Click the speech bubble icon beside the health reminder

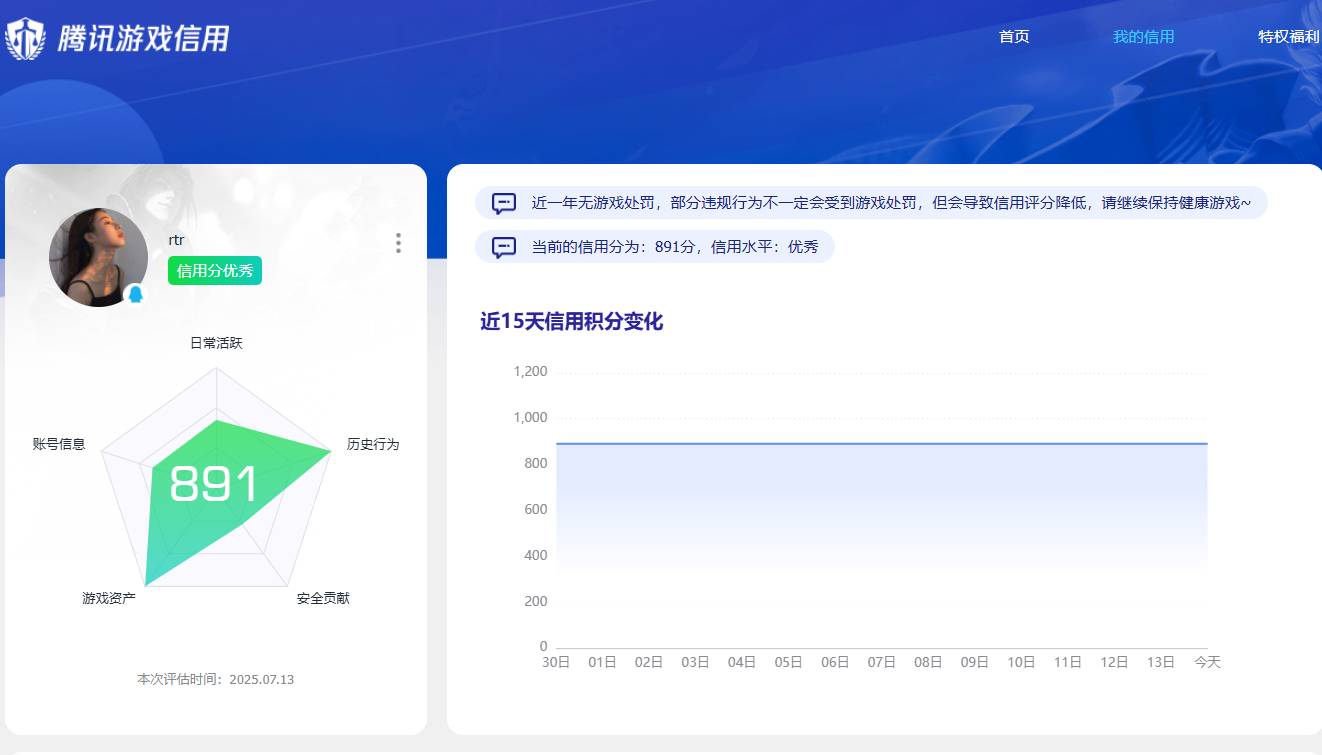click(502, 202)
